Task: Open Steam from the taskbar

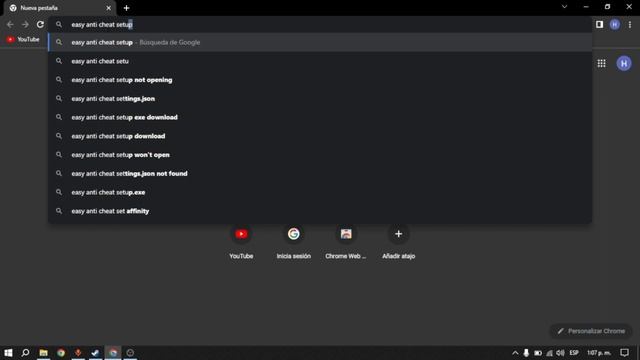Action: [x=96, y=353]
